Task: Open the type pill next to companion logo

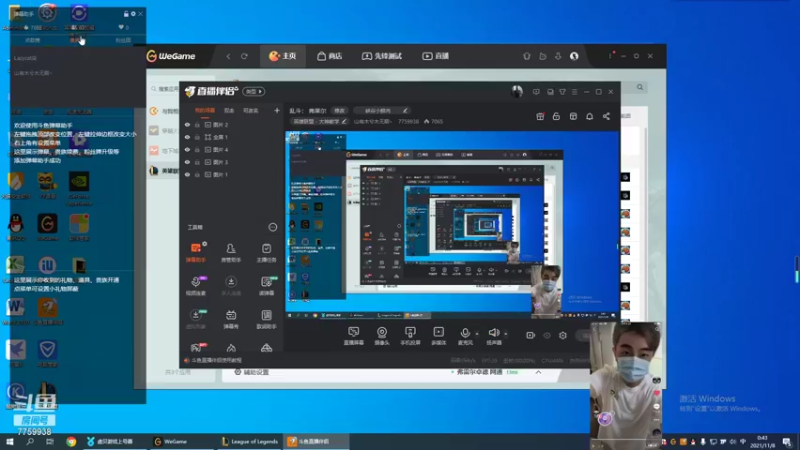Action: tap(254, 91)
